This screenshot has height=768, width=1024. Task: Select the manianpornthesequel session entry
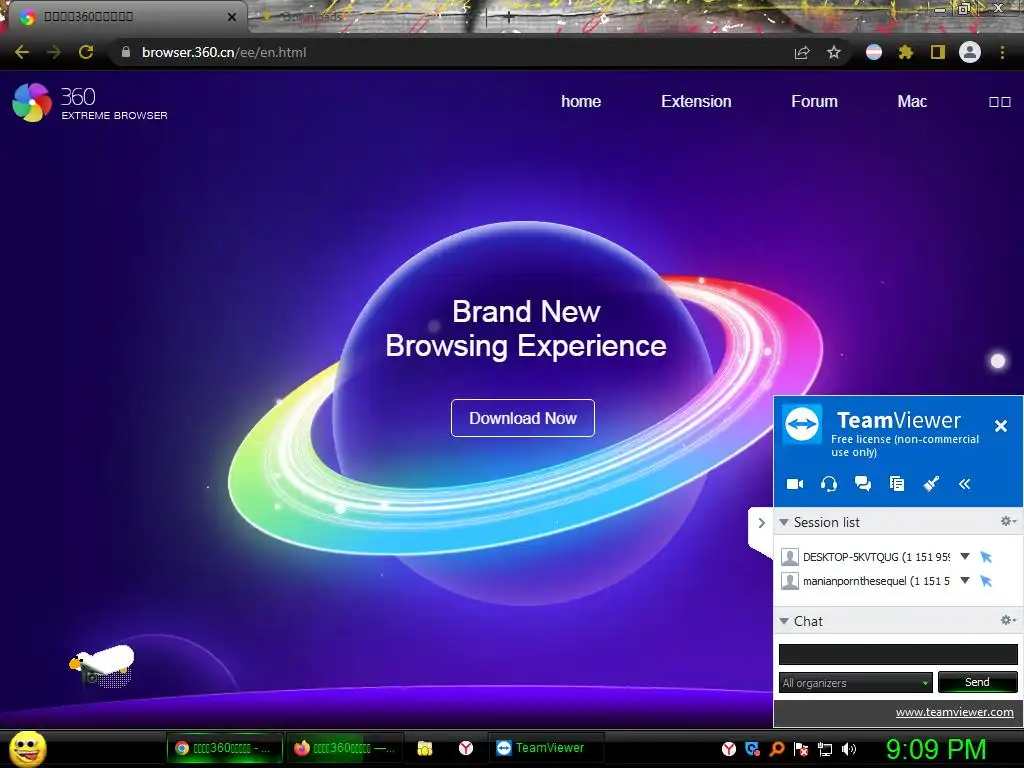876,581
